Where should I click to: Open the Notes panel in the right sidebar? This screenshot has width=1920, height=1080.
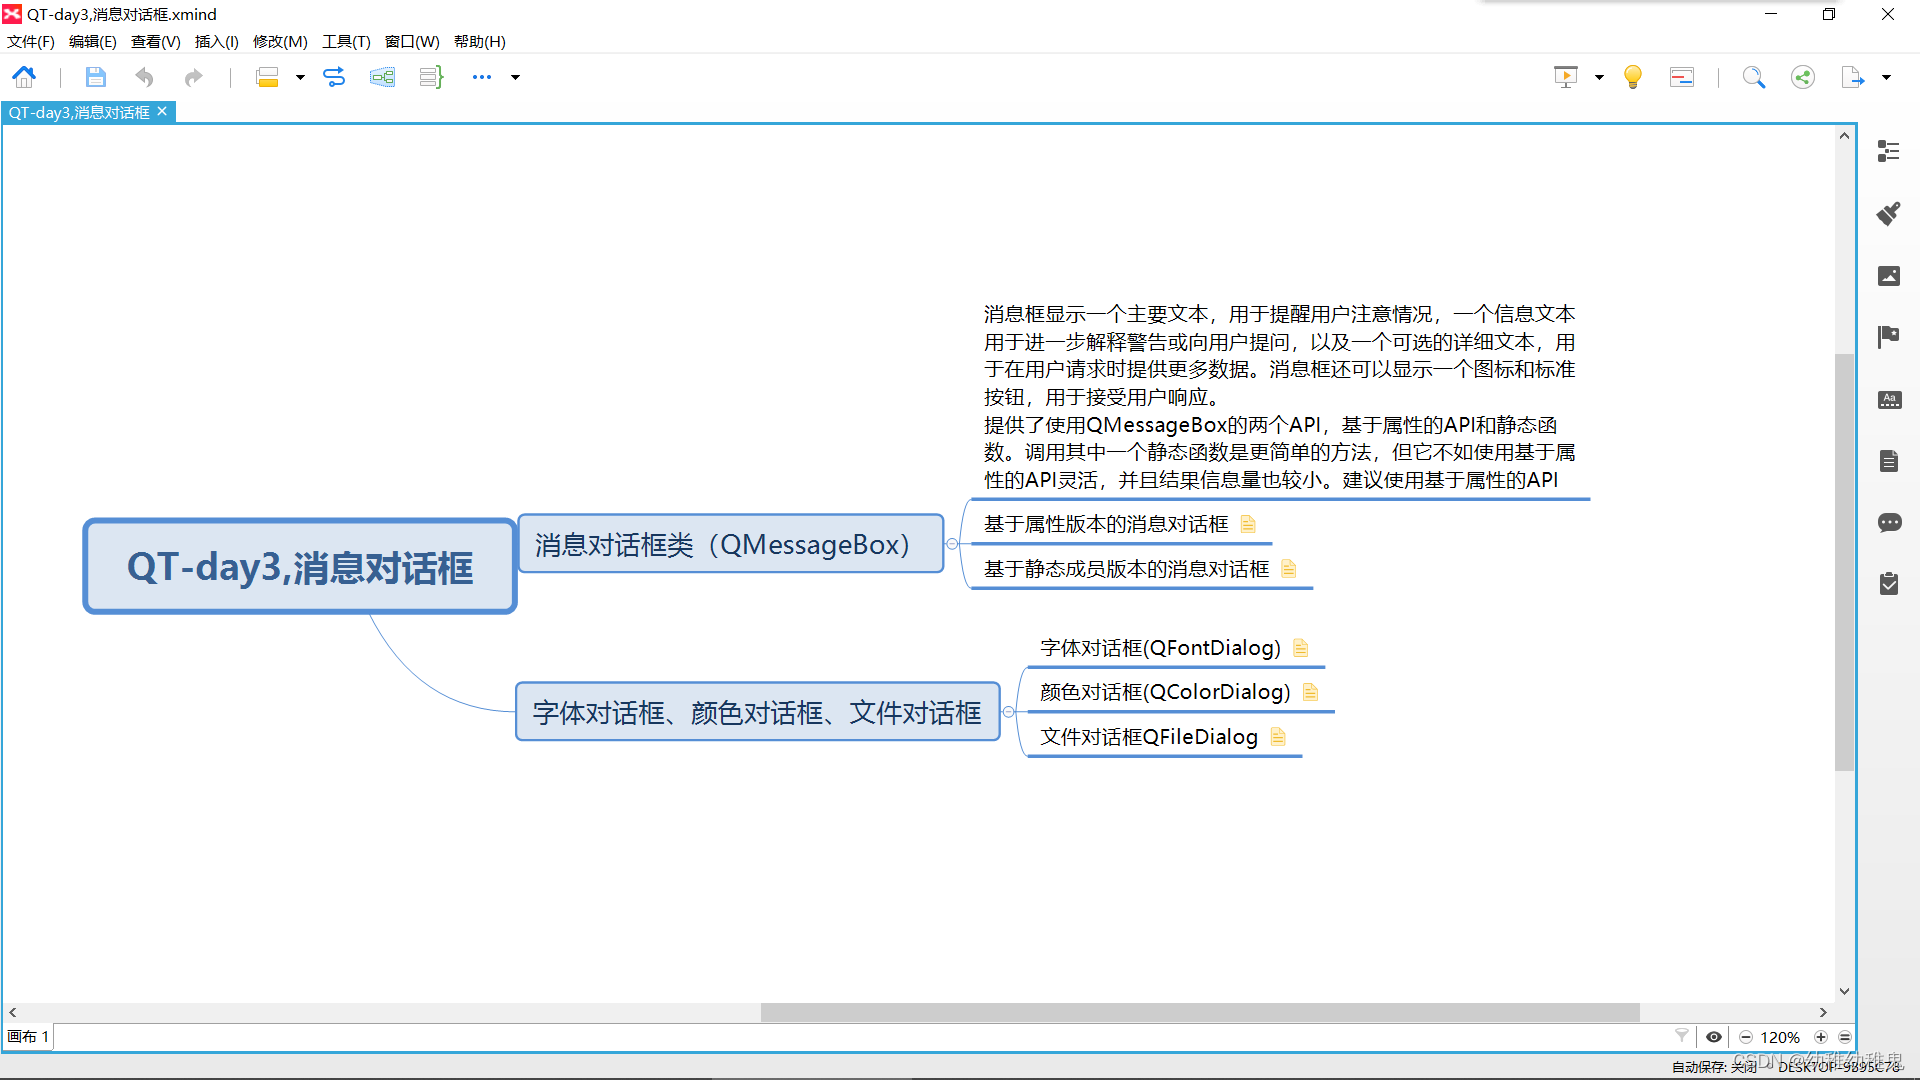coord(1888,461)
